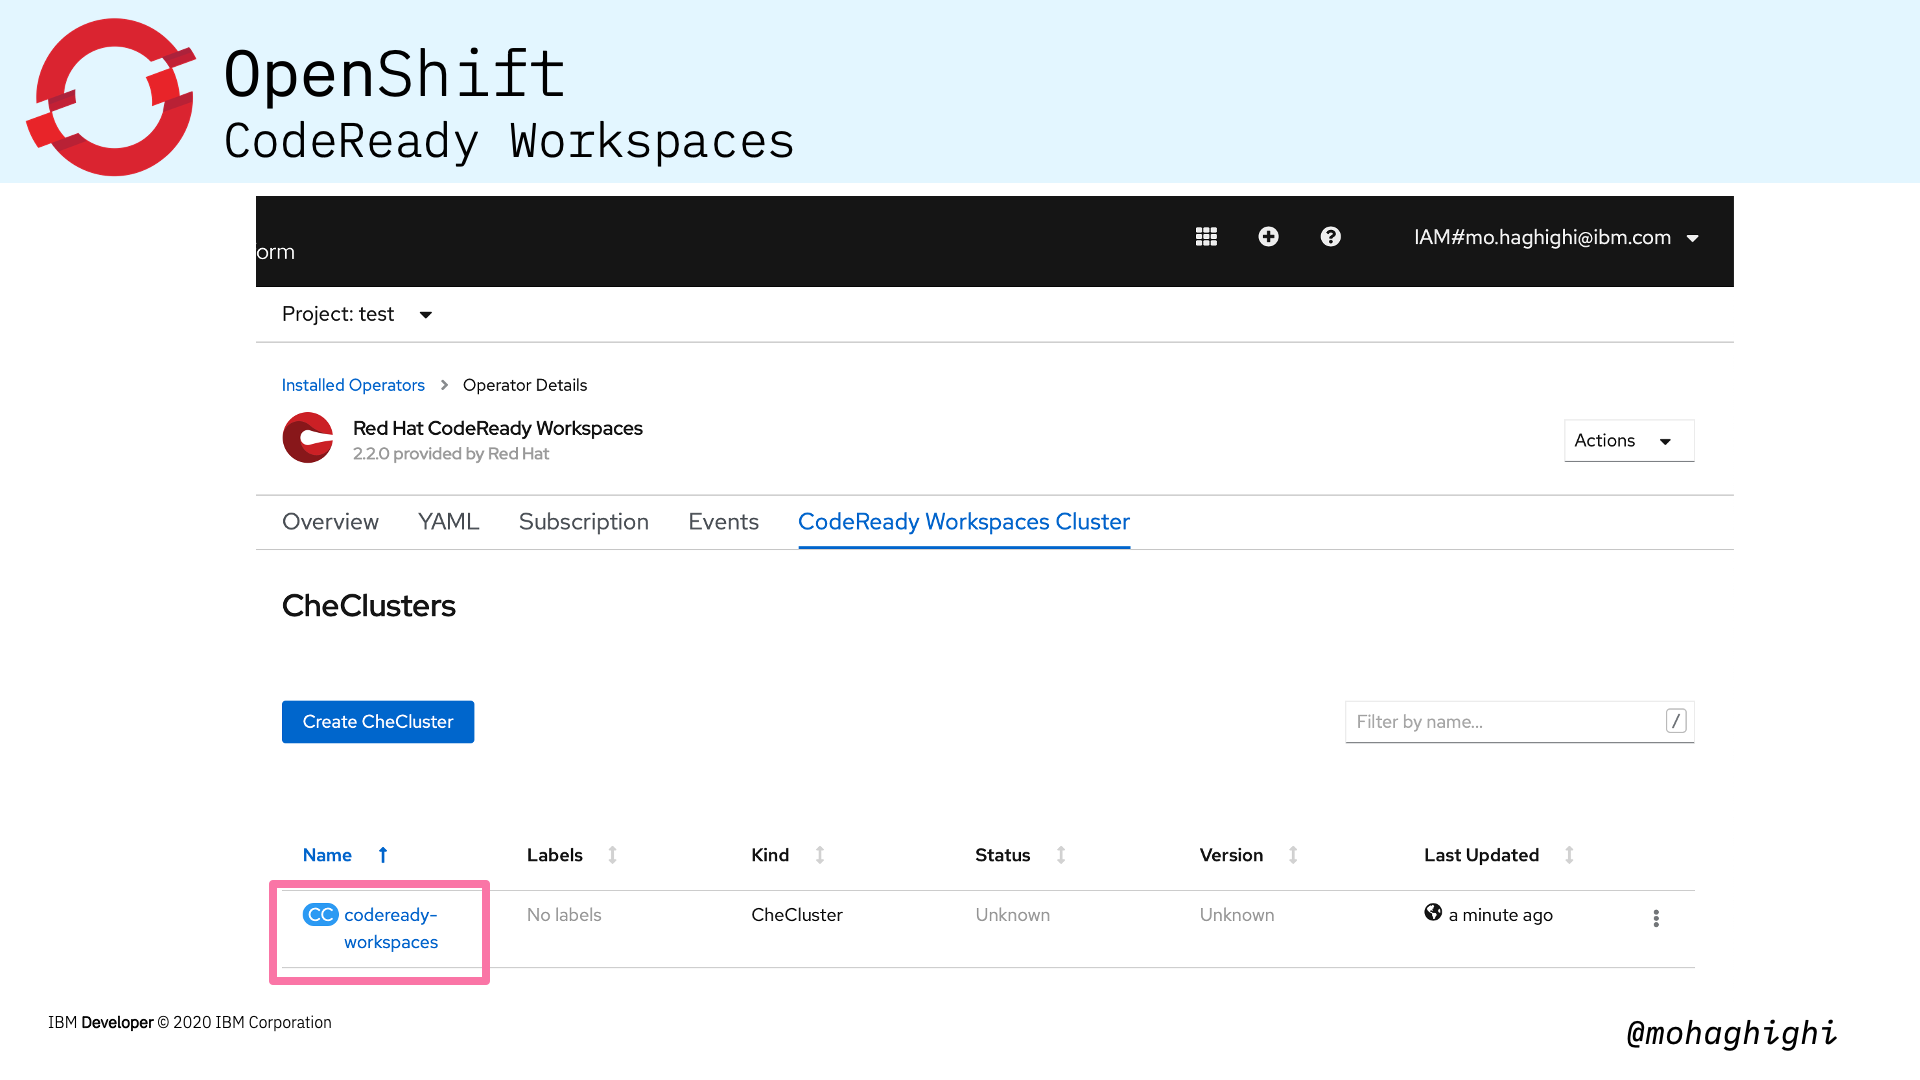Click the slash shortcut icon in filter
The width and height of the screenshot is (1920, 1080).
click(1676, 721)
